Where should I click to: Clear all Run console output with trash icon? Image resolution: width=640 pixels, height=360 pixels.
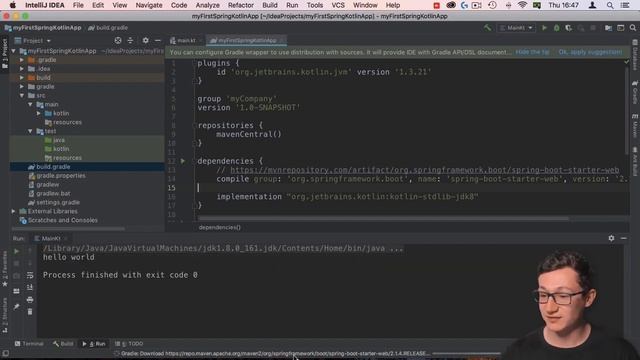30,312
